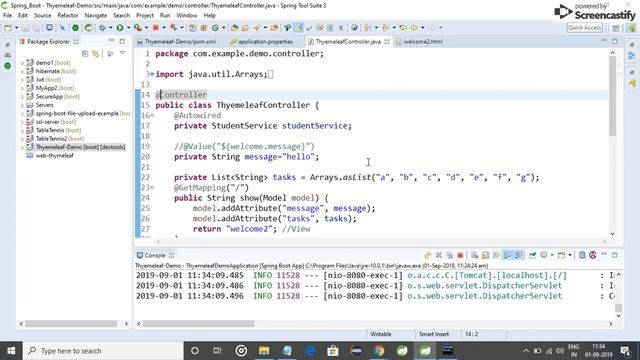Select SecureApp project in Package Explorer
The width and height of the screenshot is (640, 360).
coord(58,97)
